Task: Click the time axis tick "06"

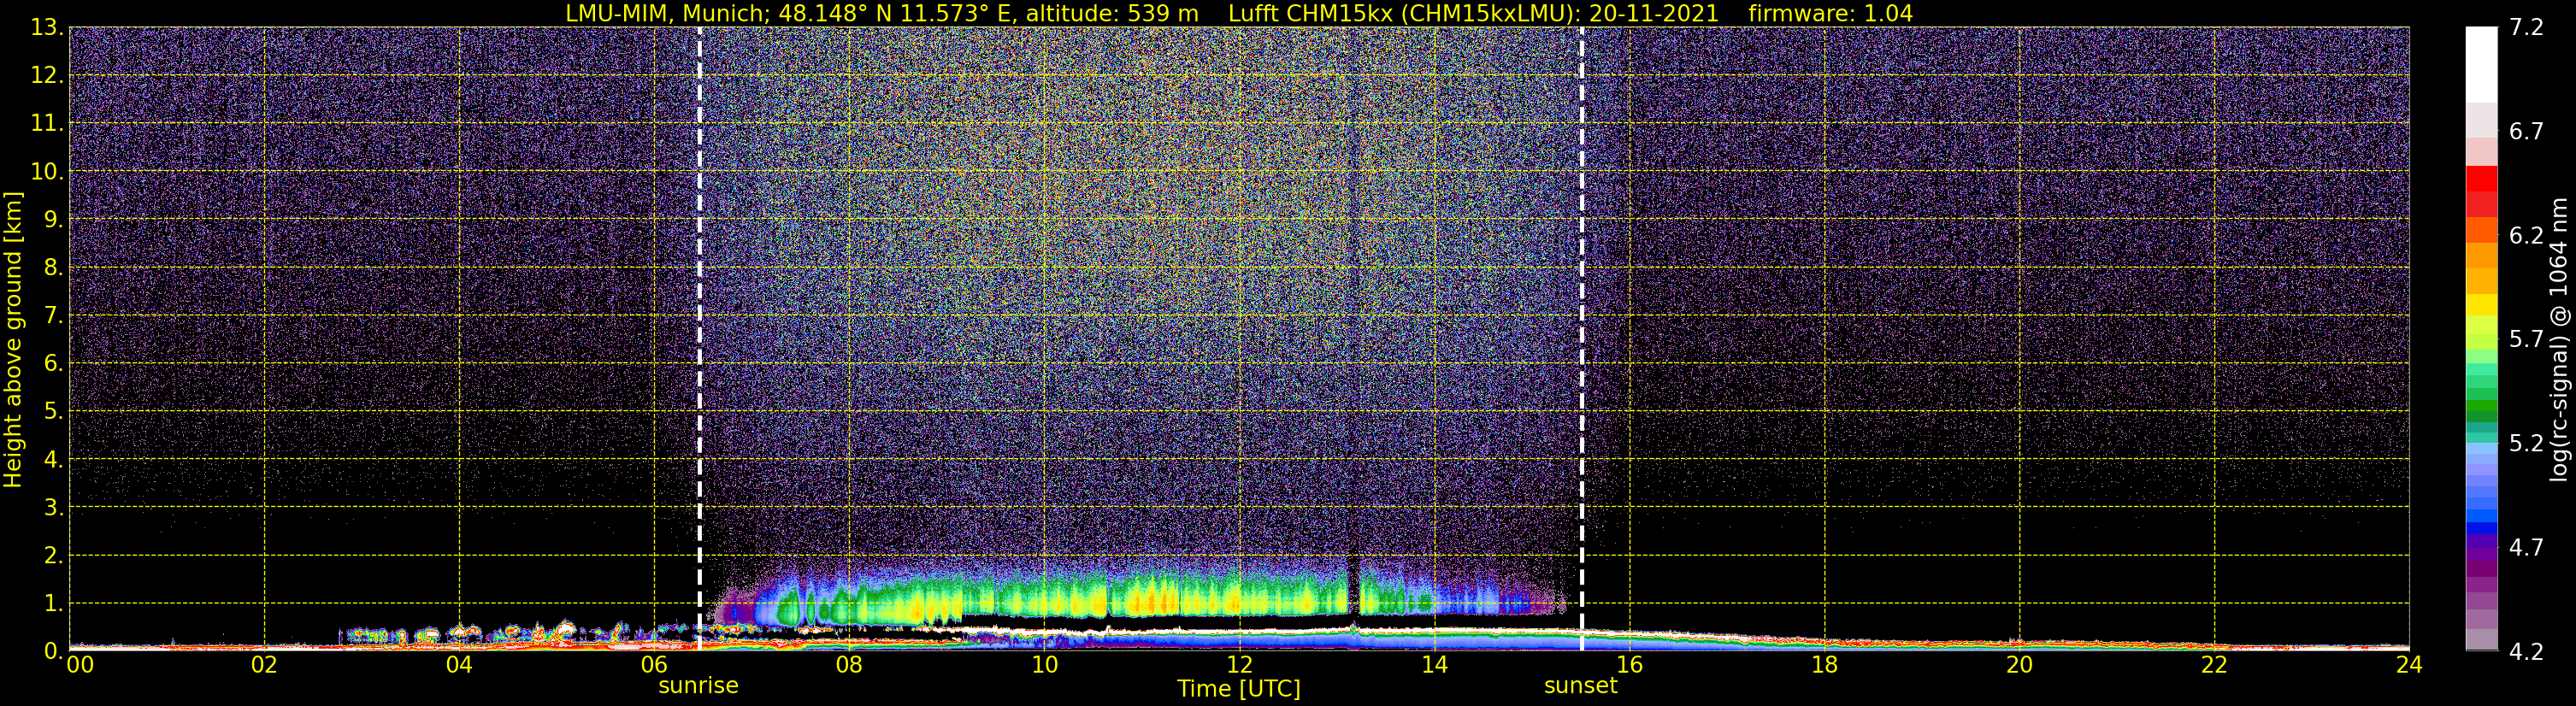Action: [x=654, y=665]
